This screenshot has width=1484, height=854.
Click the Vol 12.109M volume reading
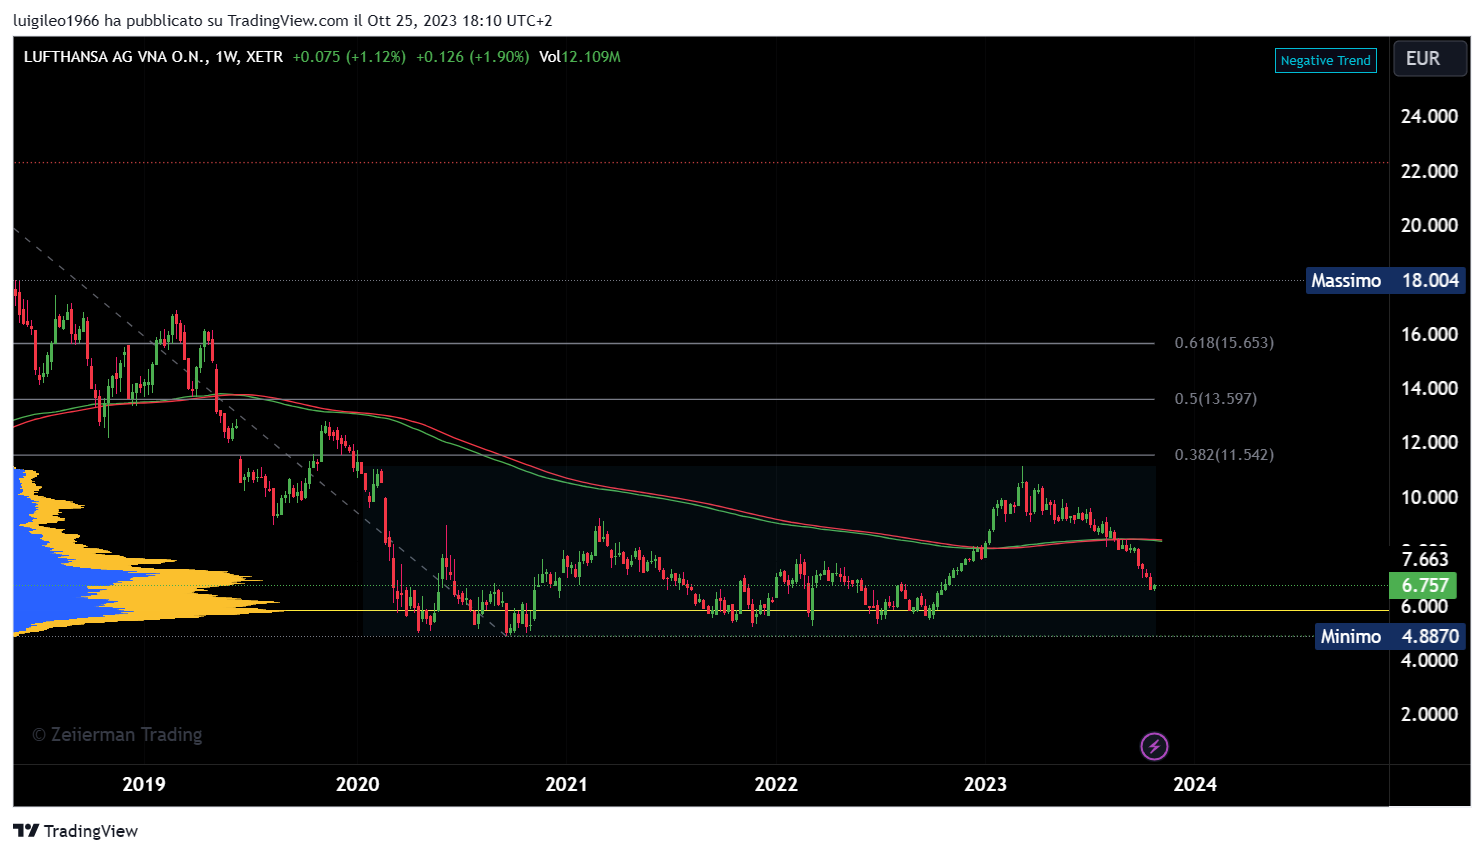580,57
